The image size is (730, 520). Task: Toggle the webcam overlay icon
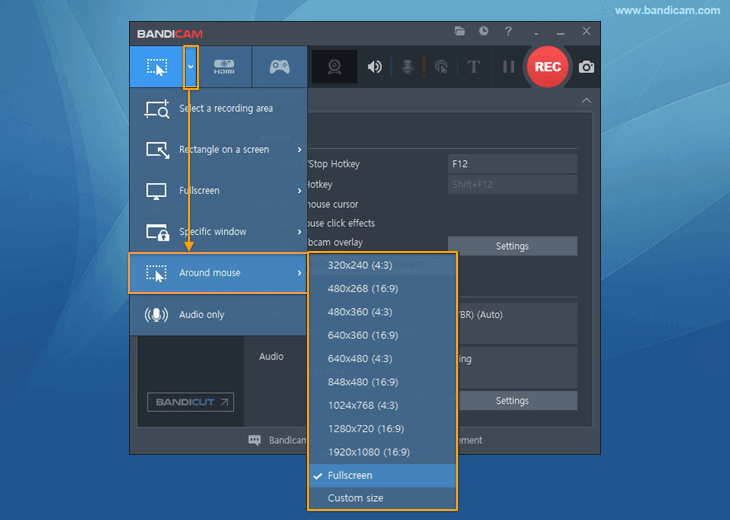click(334, 67)
